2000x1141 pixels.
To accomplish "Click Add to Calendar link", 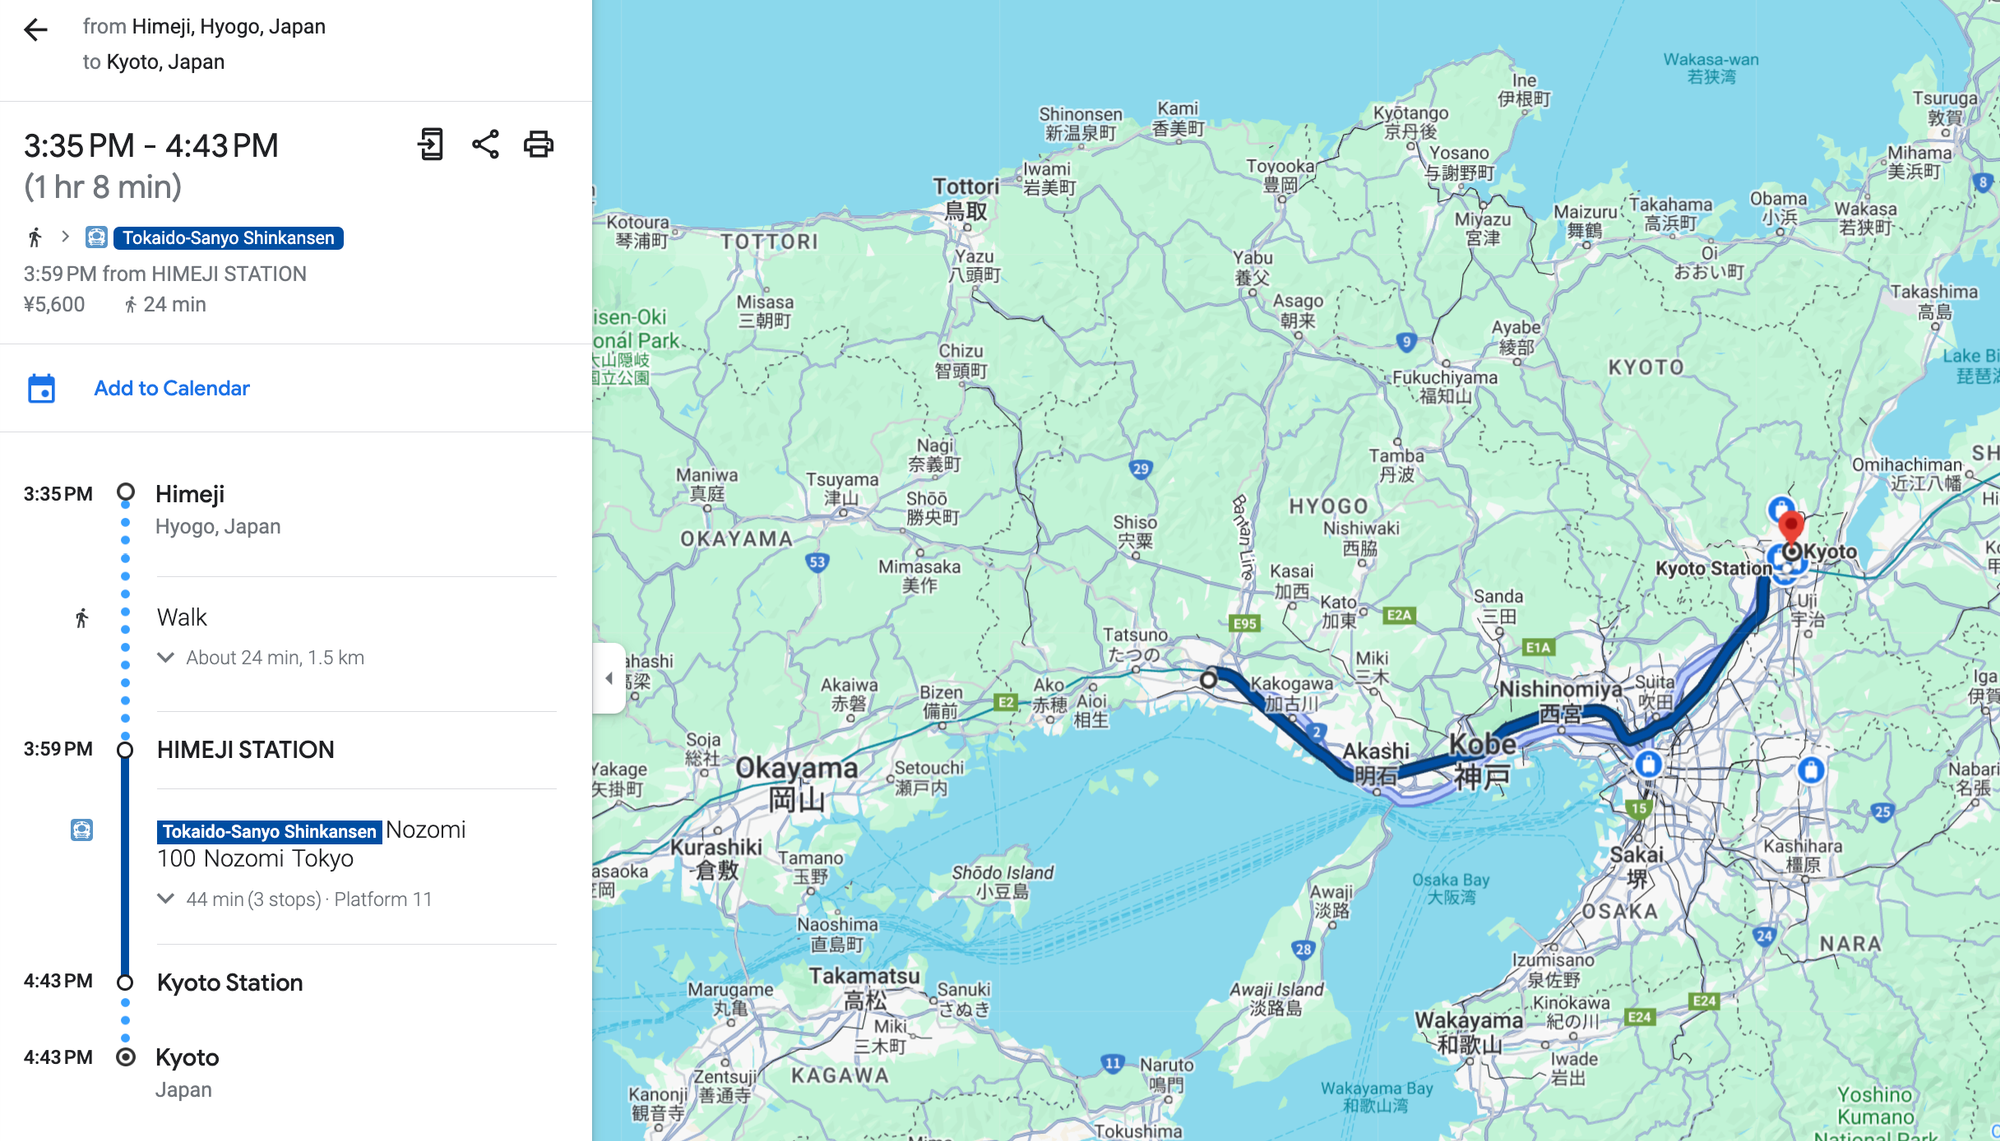I will [171, 388].
